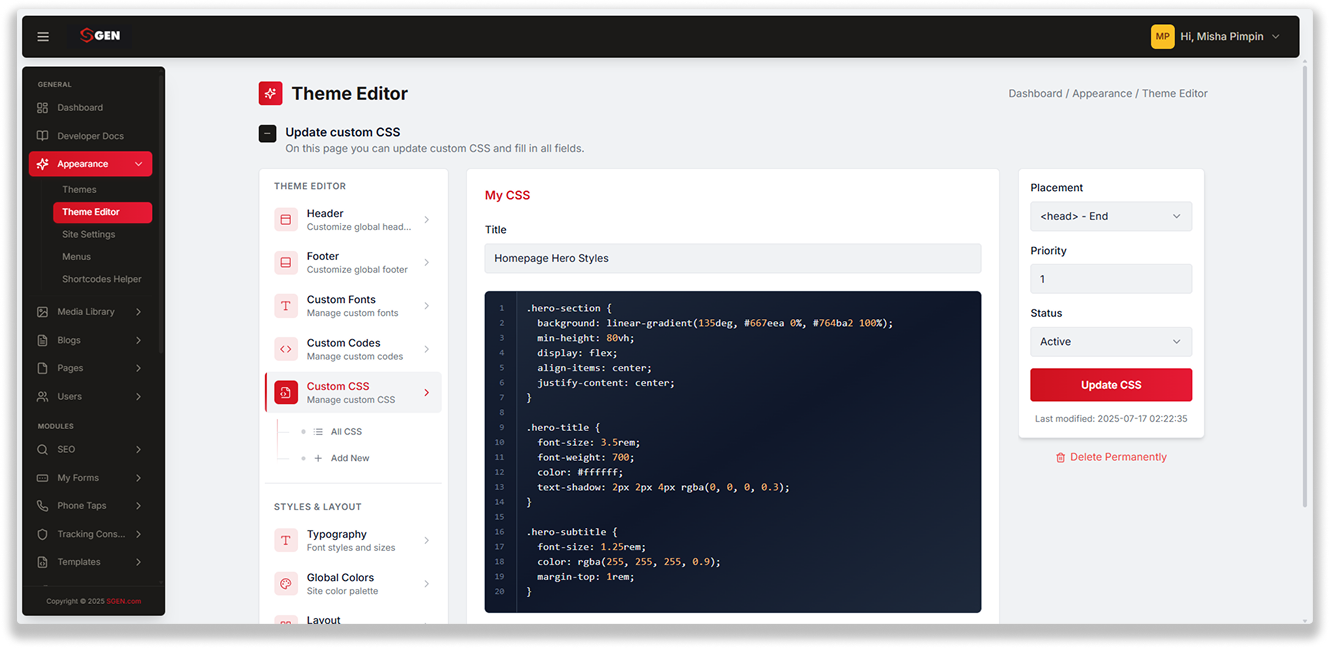Select the Footer layout icon
The image size is (1330, 649).
[x=286, y=262]
